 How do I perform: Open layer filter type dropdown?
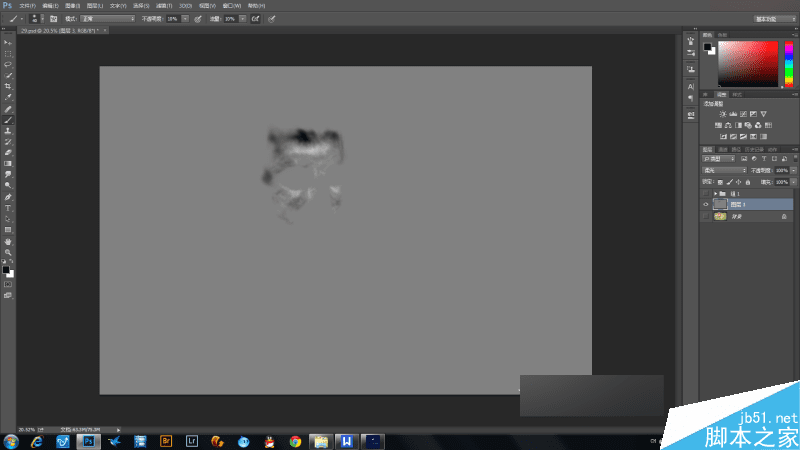click(x=718, y=159)
